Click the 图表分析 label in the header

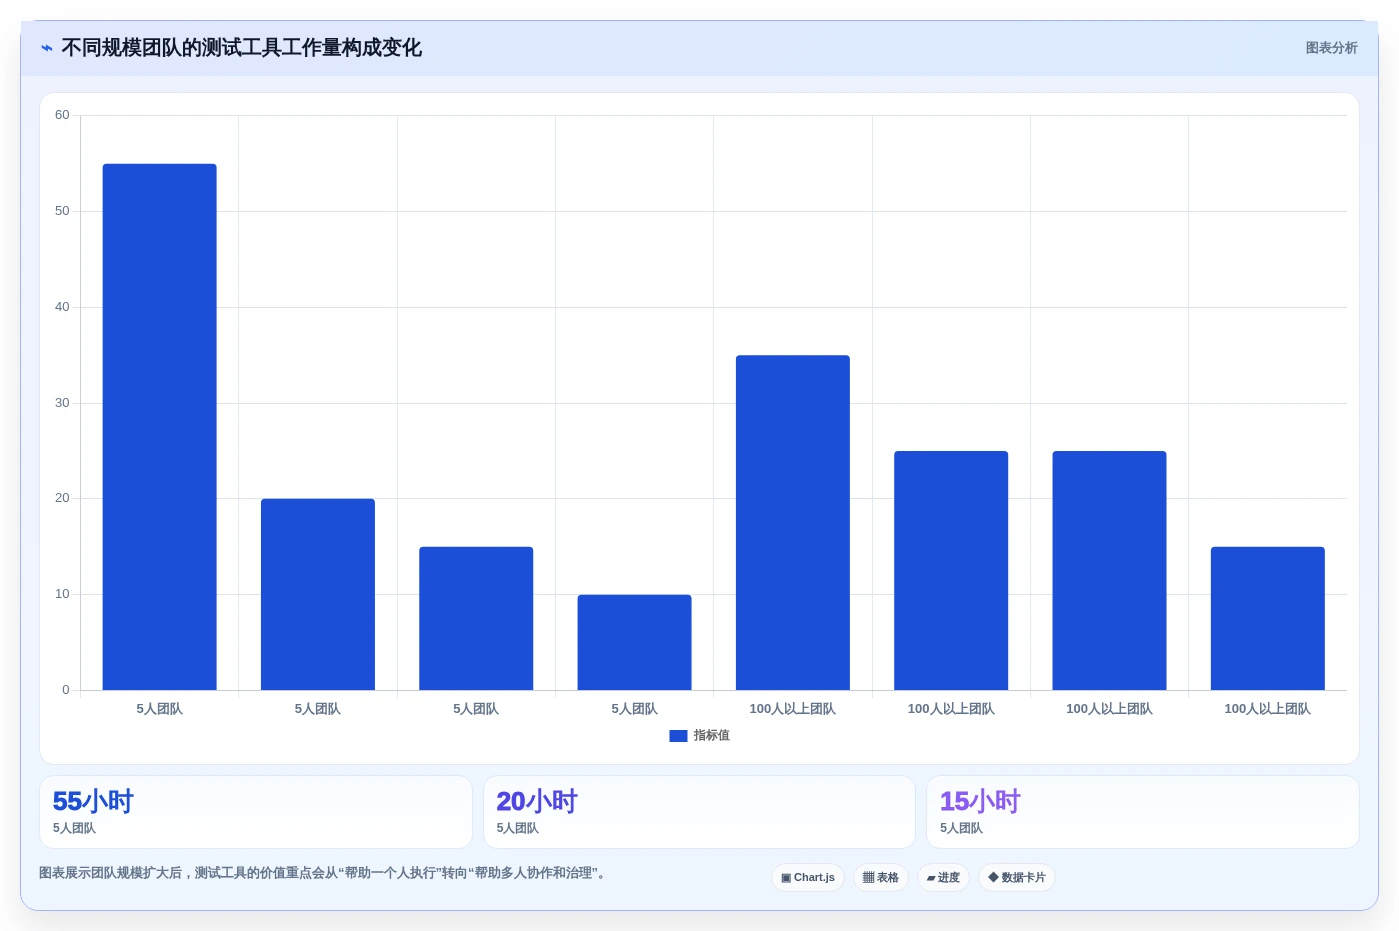[x=1331, y=48]
